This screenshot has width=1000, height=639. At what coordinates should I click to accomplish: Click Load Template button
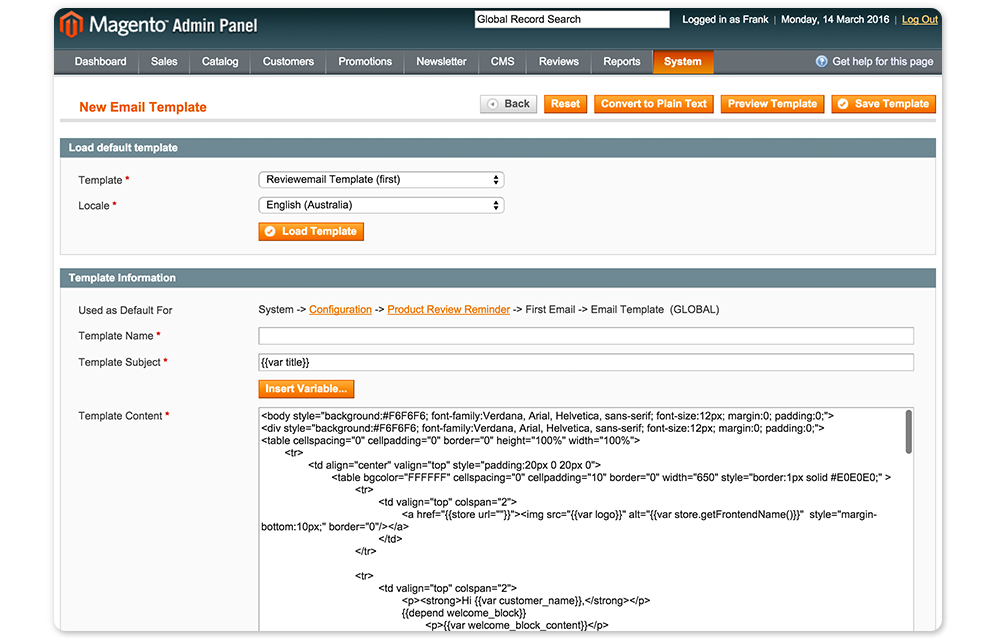(x=311, y=231)
